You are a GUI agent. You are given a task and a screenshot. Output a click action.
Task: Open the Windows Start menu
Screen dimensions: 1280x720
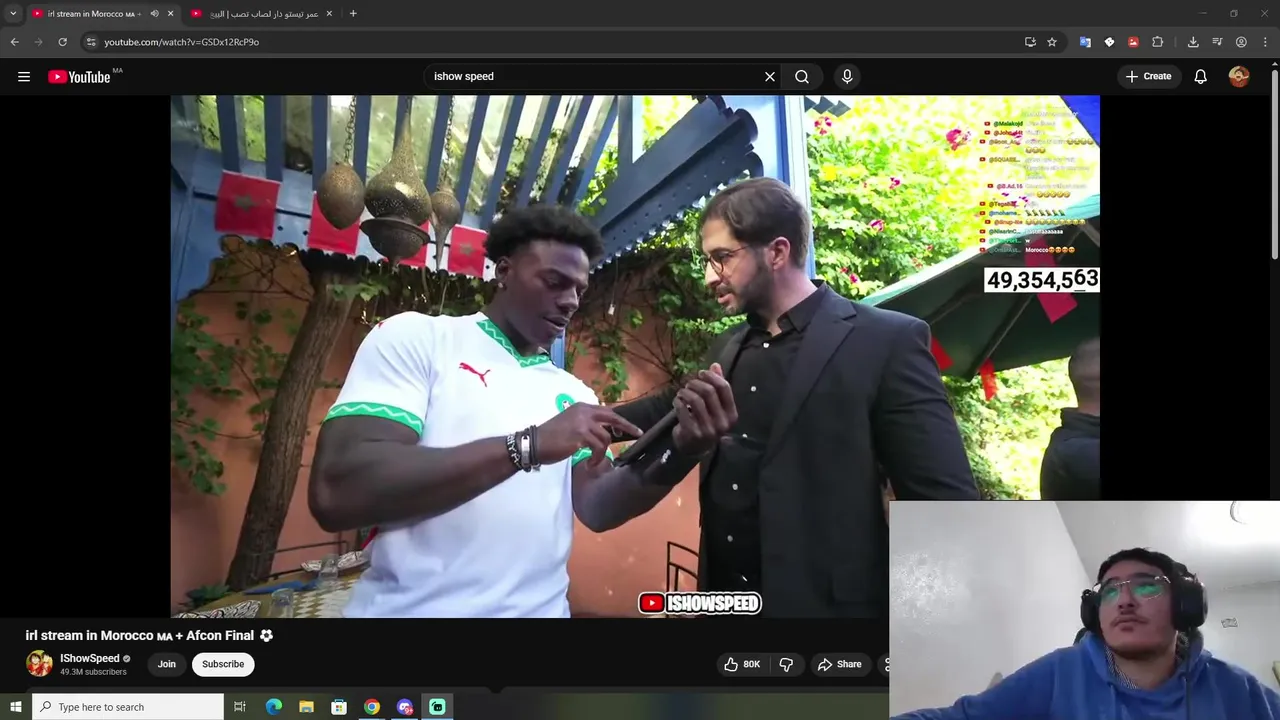tap(15, 707)
